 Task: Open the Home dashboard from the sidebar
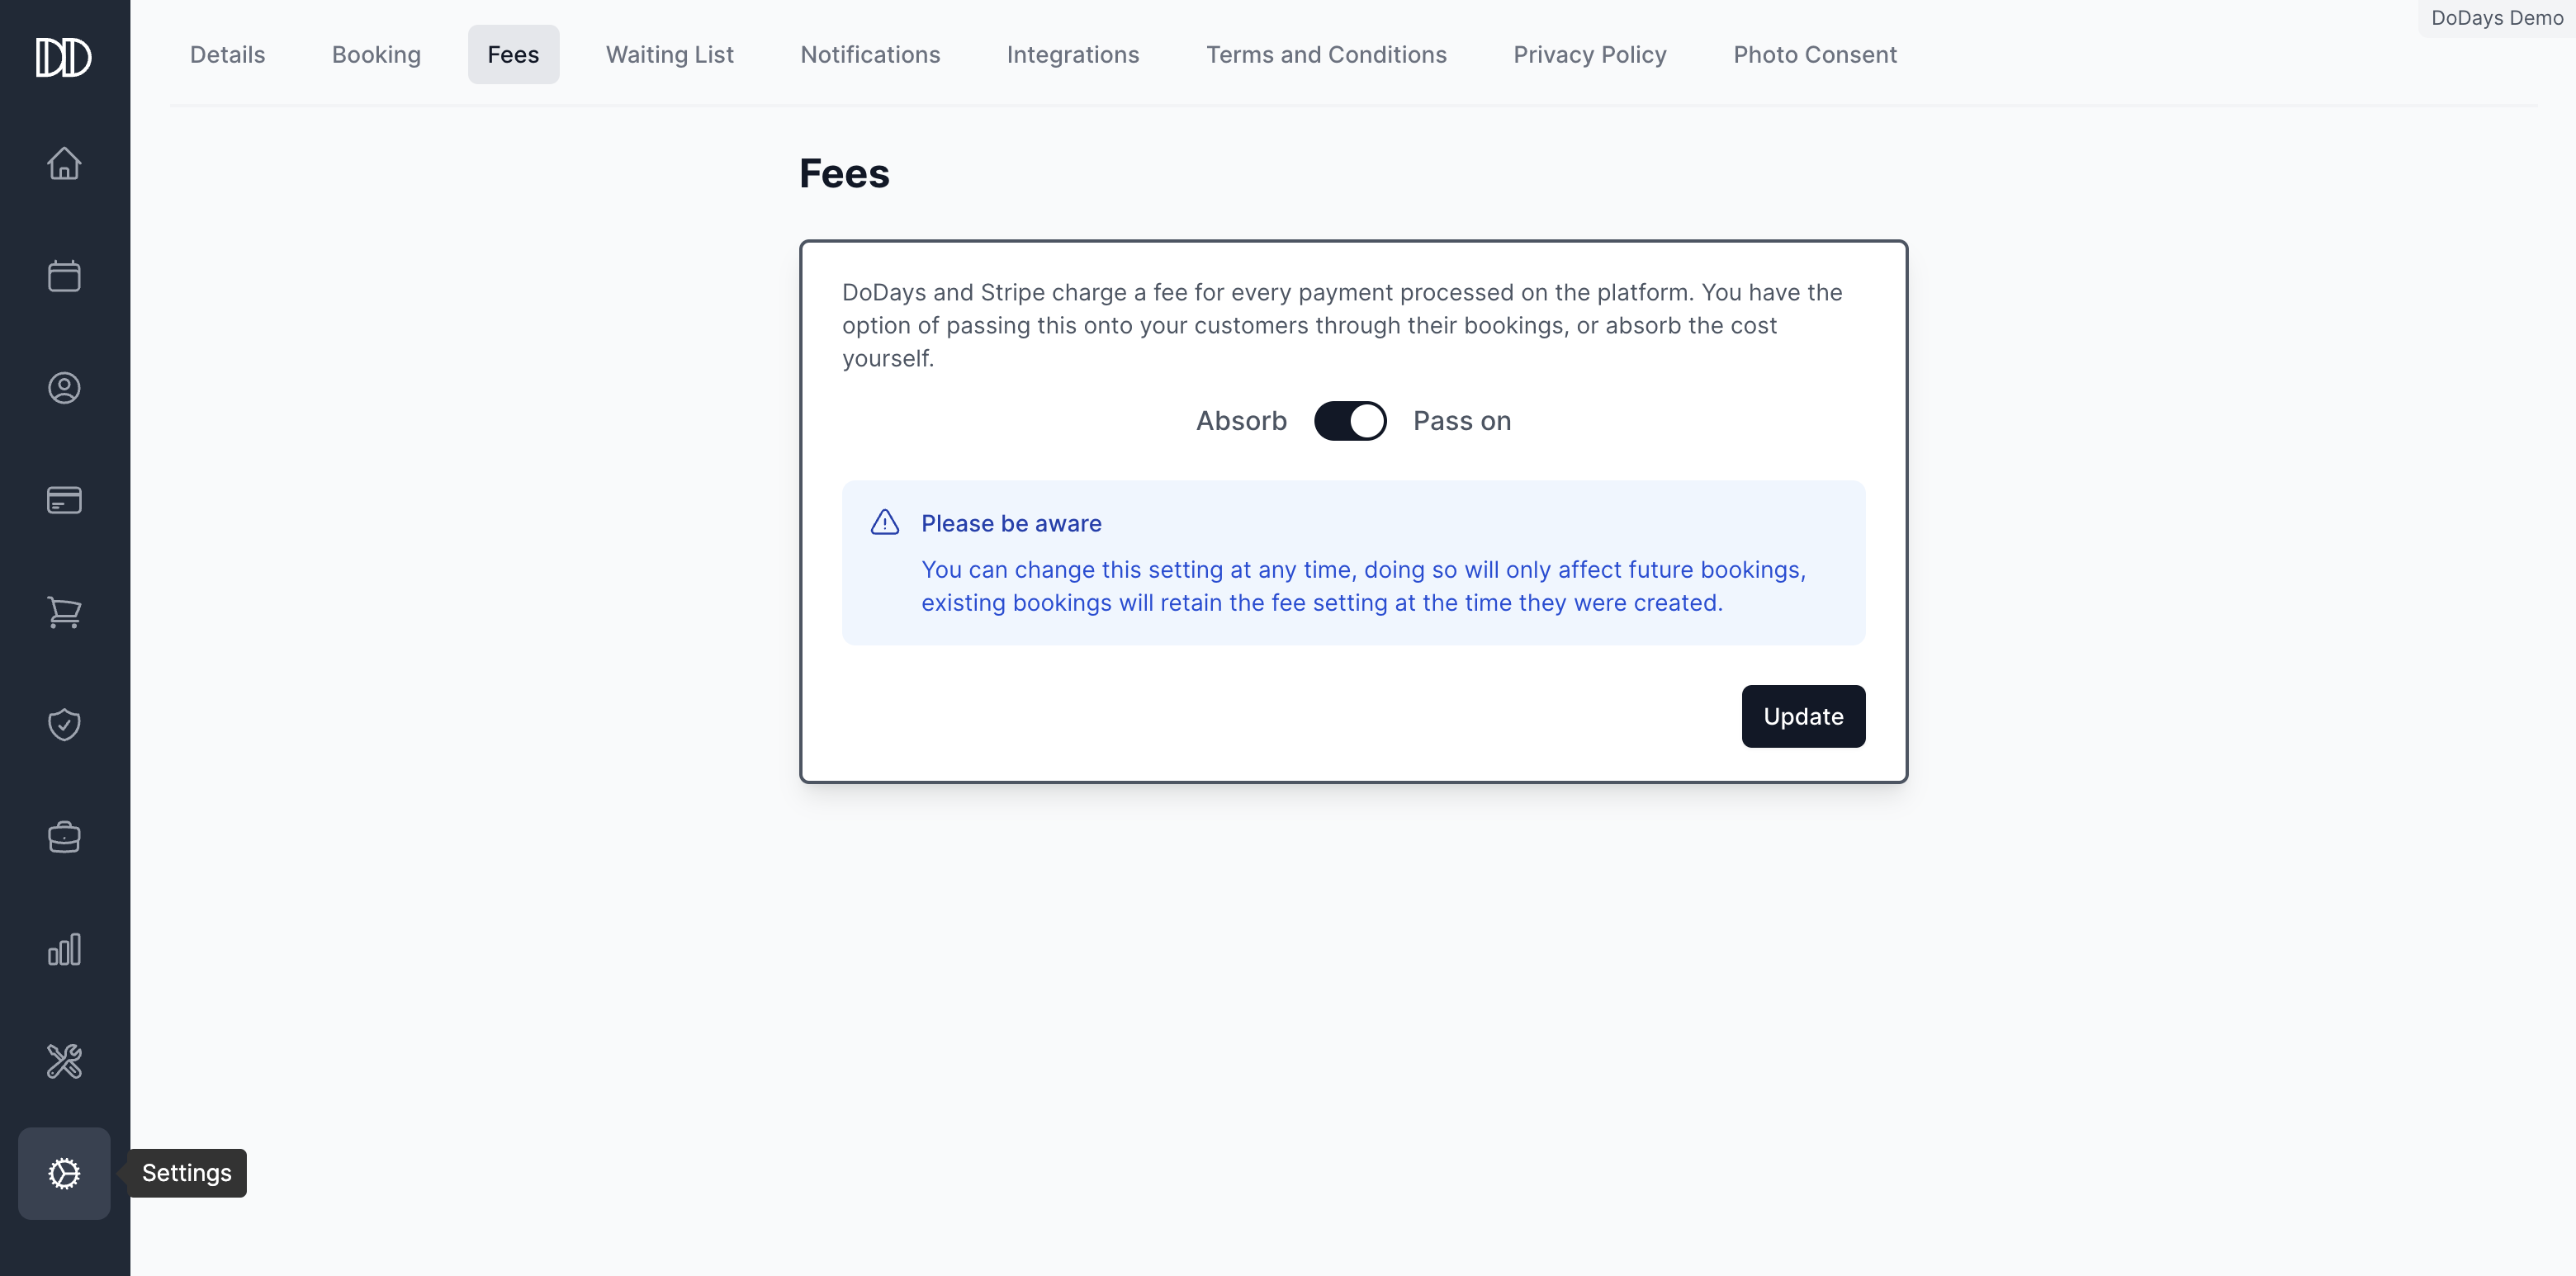click(64, 163)
